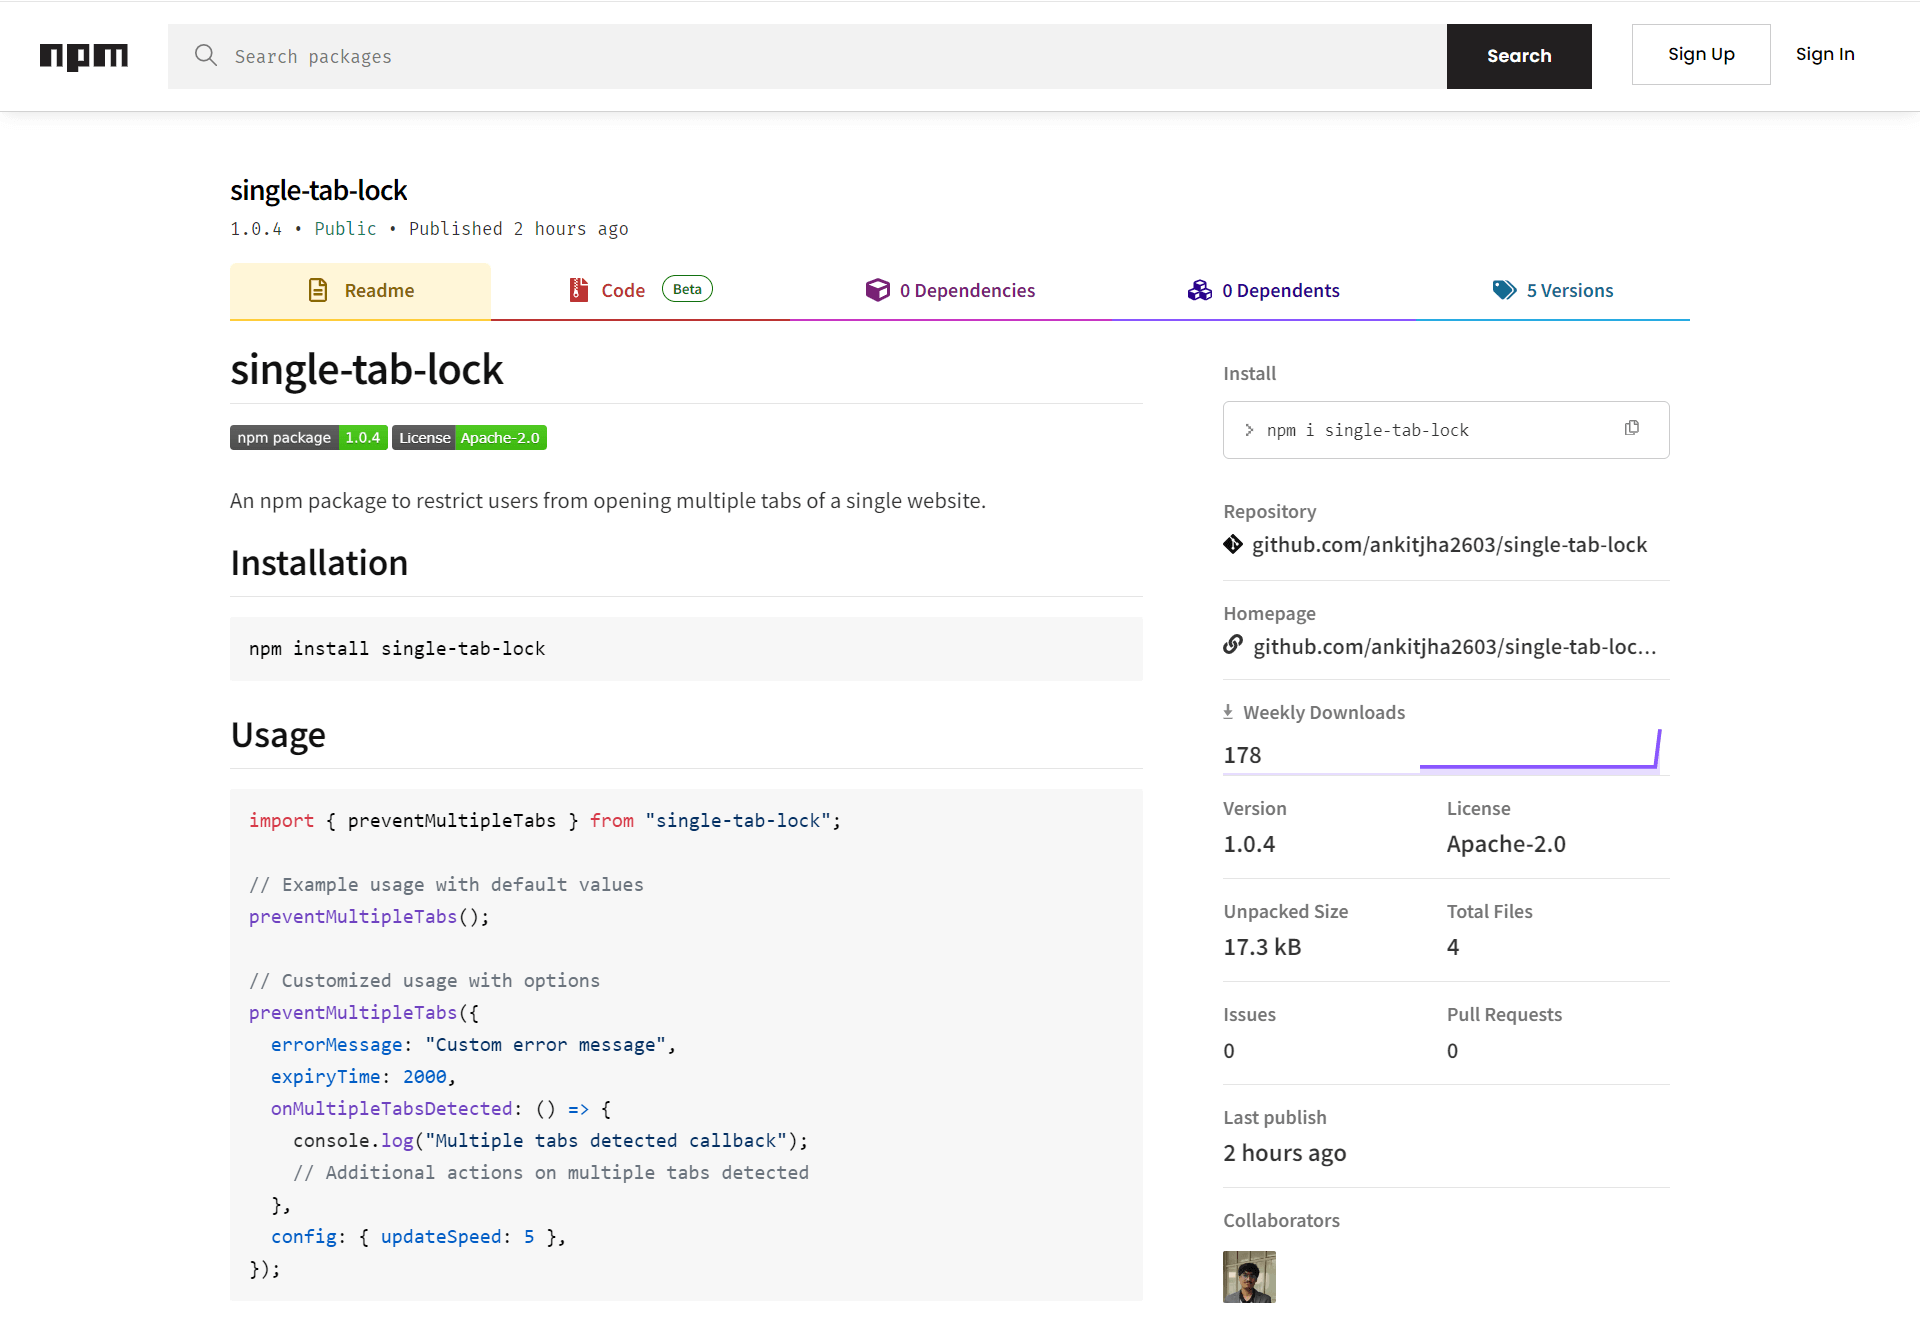Click the Code fire icon
This screenshot has width=1920, height=1322.
coord(576,289)
